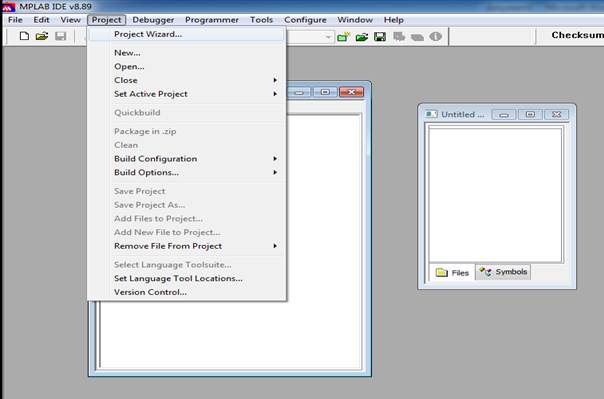Image resolution: width=604 pixels, height=399 pixels.
Task: Open the Window menu
Action: (355, 20)
